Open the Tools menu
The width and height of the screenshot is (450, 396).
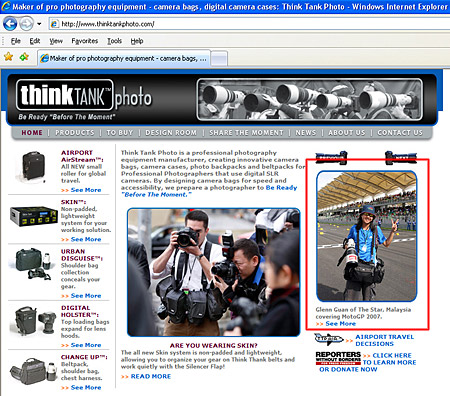click(114, 41)
